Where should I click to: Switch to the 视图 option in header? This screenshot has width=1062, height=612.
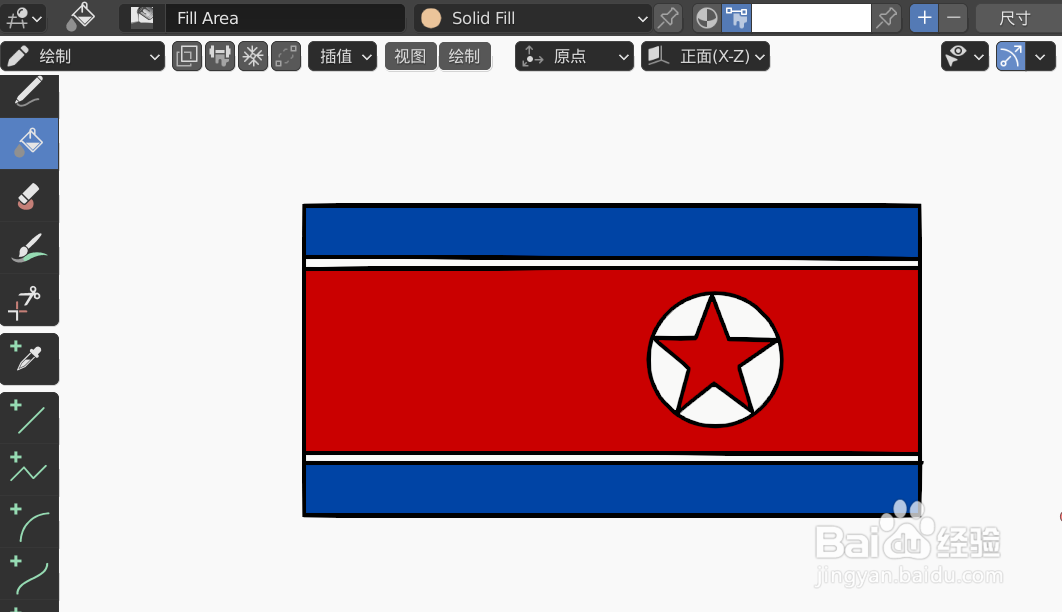coord(410,56)
